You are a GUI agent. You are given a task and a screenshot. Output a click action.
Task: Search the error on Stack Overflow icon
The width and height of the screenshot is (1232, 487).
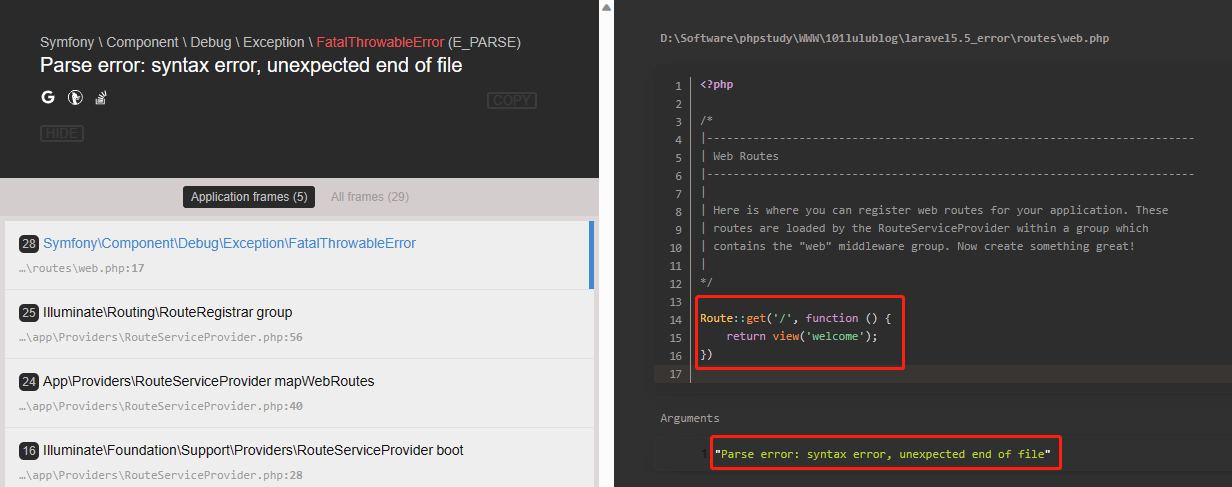101,98
